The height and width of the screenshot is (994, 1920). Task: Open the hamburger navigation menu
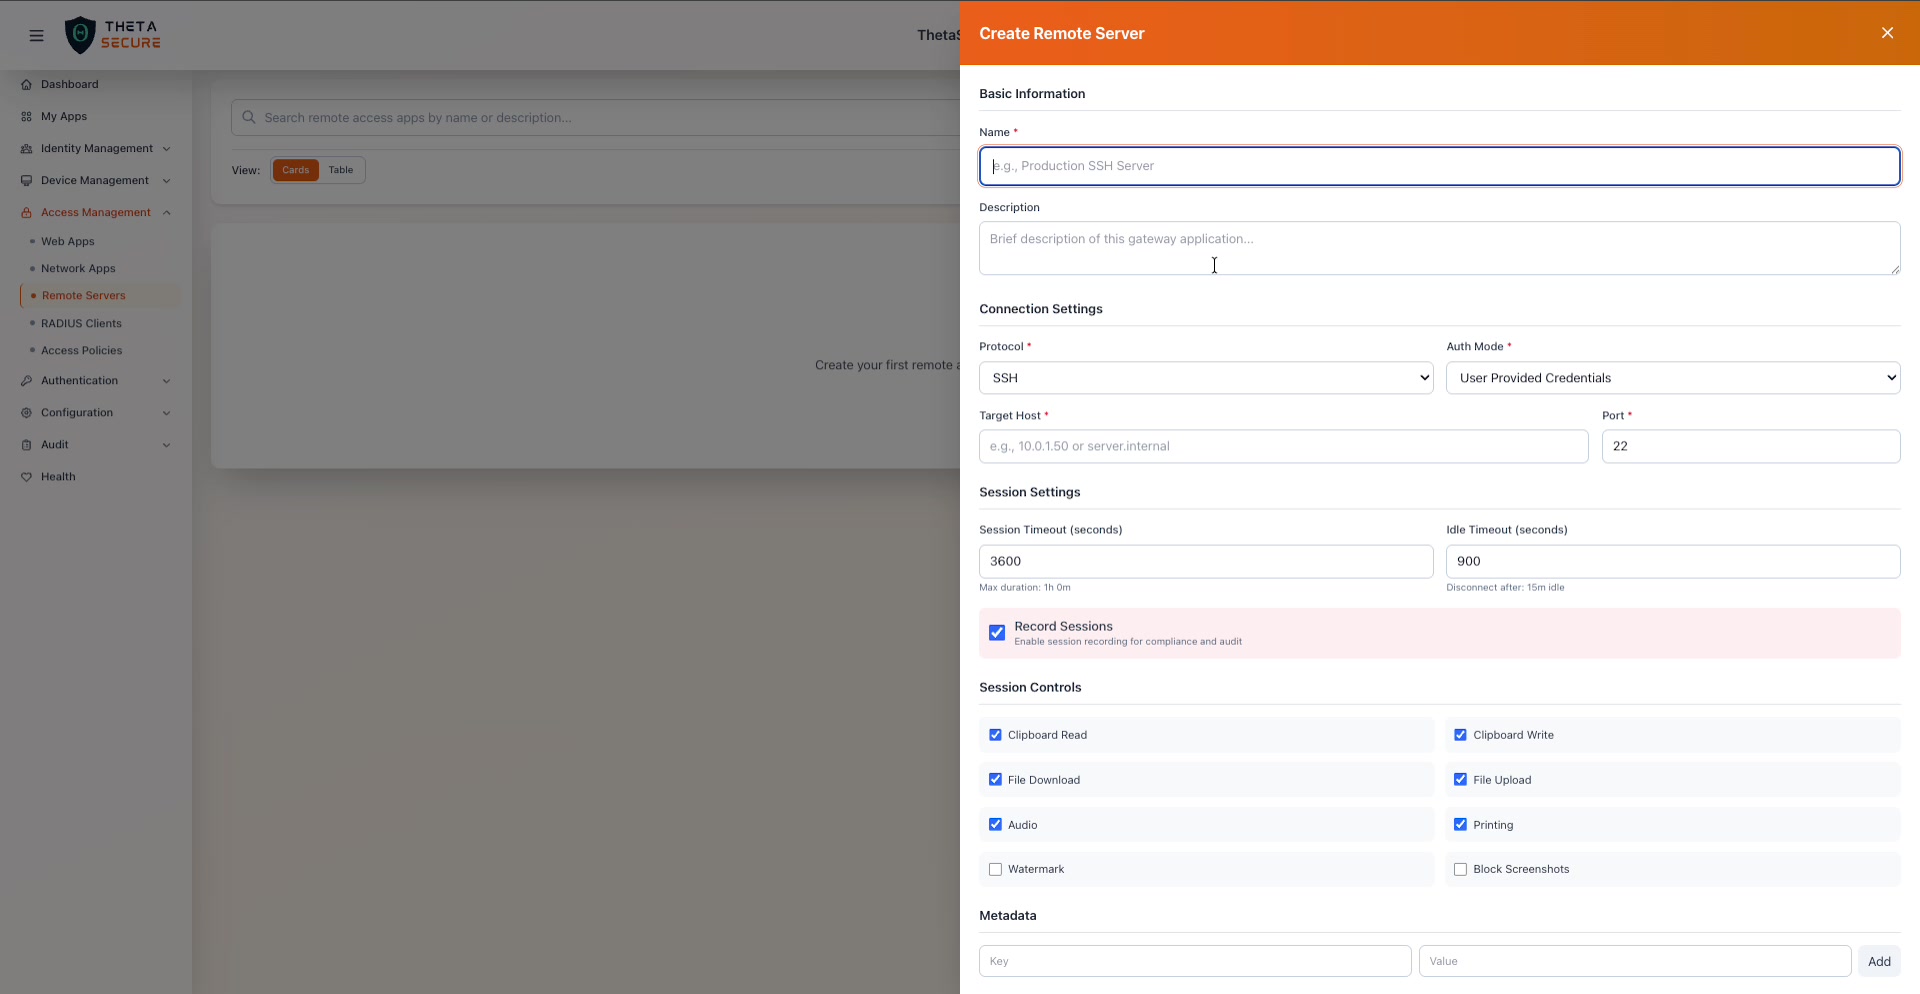(36, 34)
